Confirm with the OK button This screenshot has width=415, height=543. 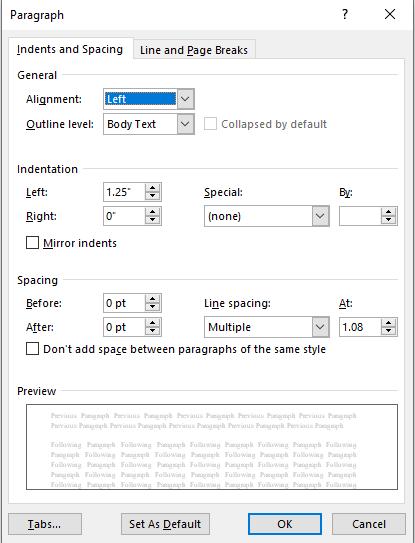point(285,524)
